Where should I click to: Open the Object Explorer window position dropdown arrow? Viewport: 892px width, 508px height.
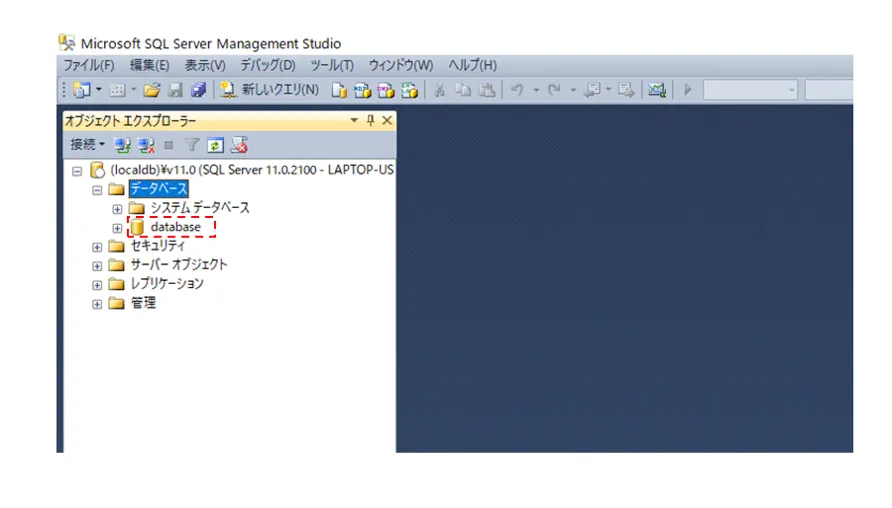click(x=353, y=120)
